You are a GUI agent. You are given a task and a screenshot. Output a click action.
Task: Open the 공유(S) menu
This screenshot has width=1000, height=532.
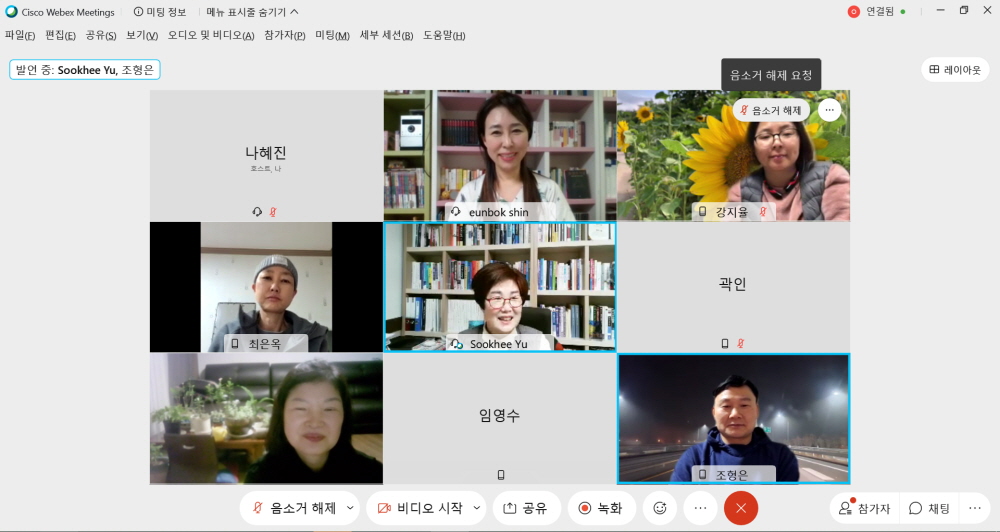pyautogui.click(x=101, y=36)
